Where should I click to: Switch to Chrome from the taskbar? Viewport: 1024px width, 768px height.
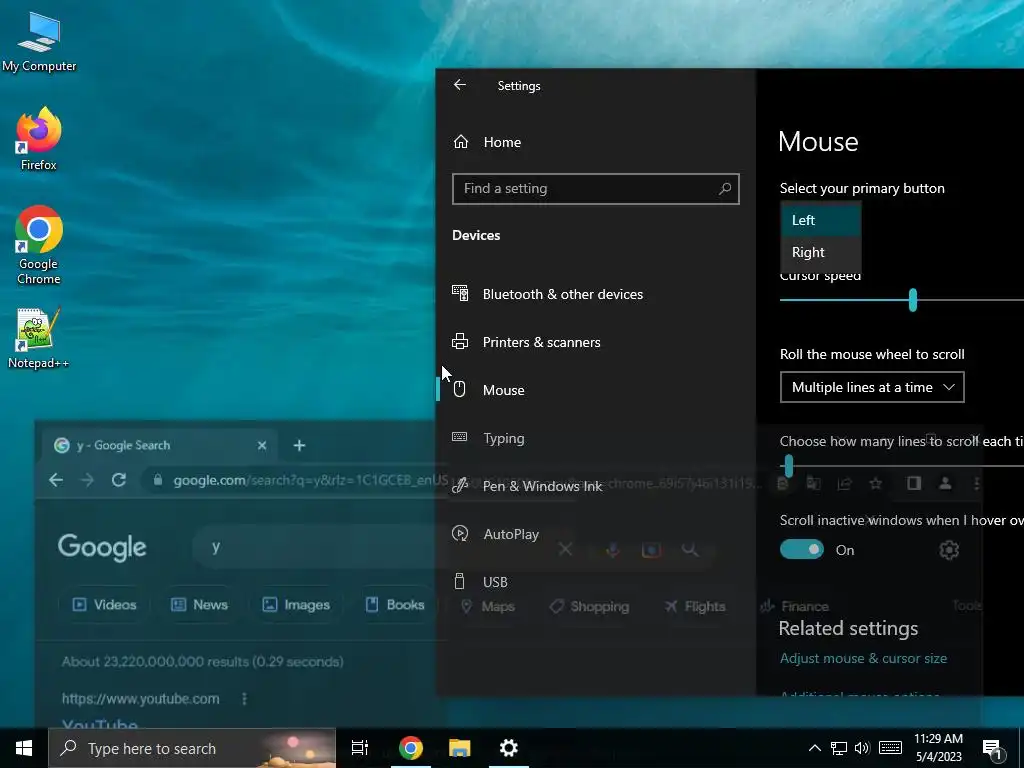coord(411,748)
